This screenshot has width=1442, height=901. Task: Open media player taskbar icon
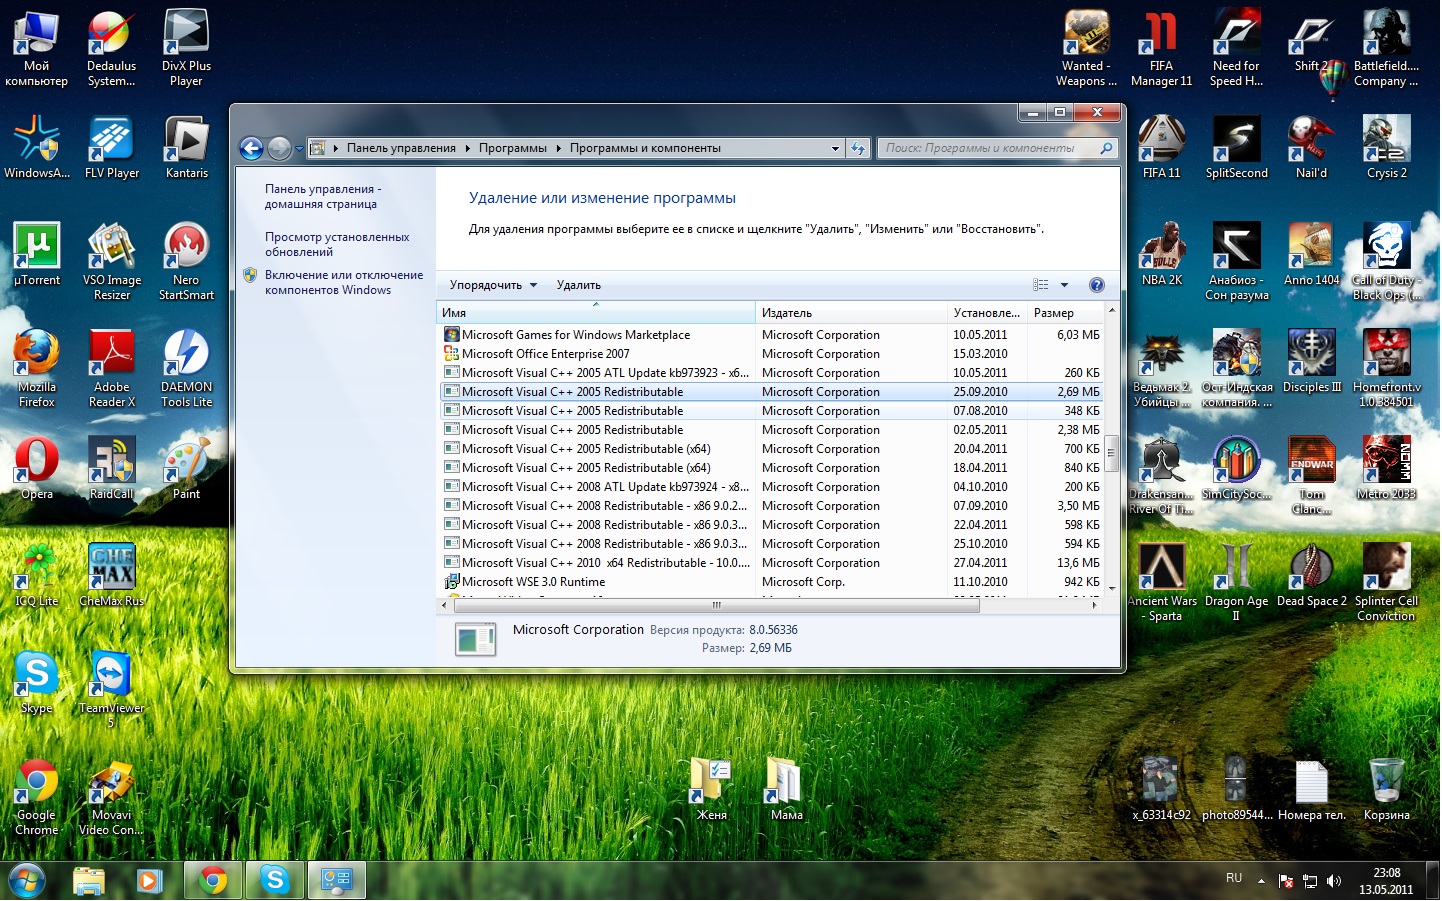(x=150, y=880)
